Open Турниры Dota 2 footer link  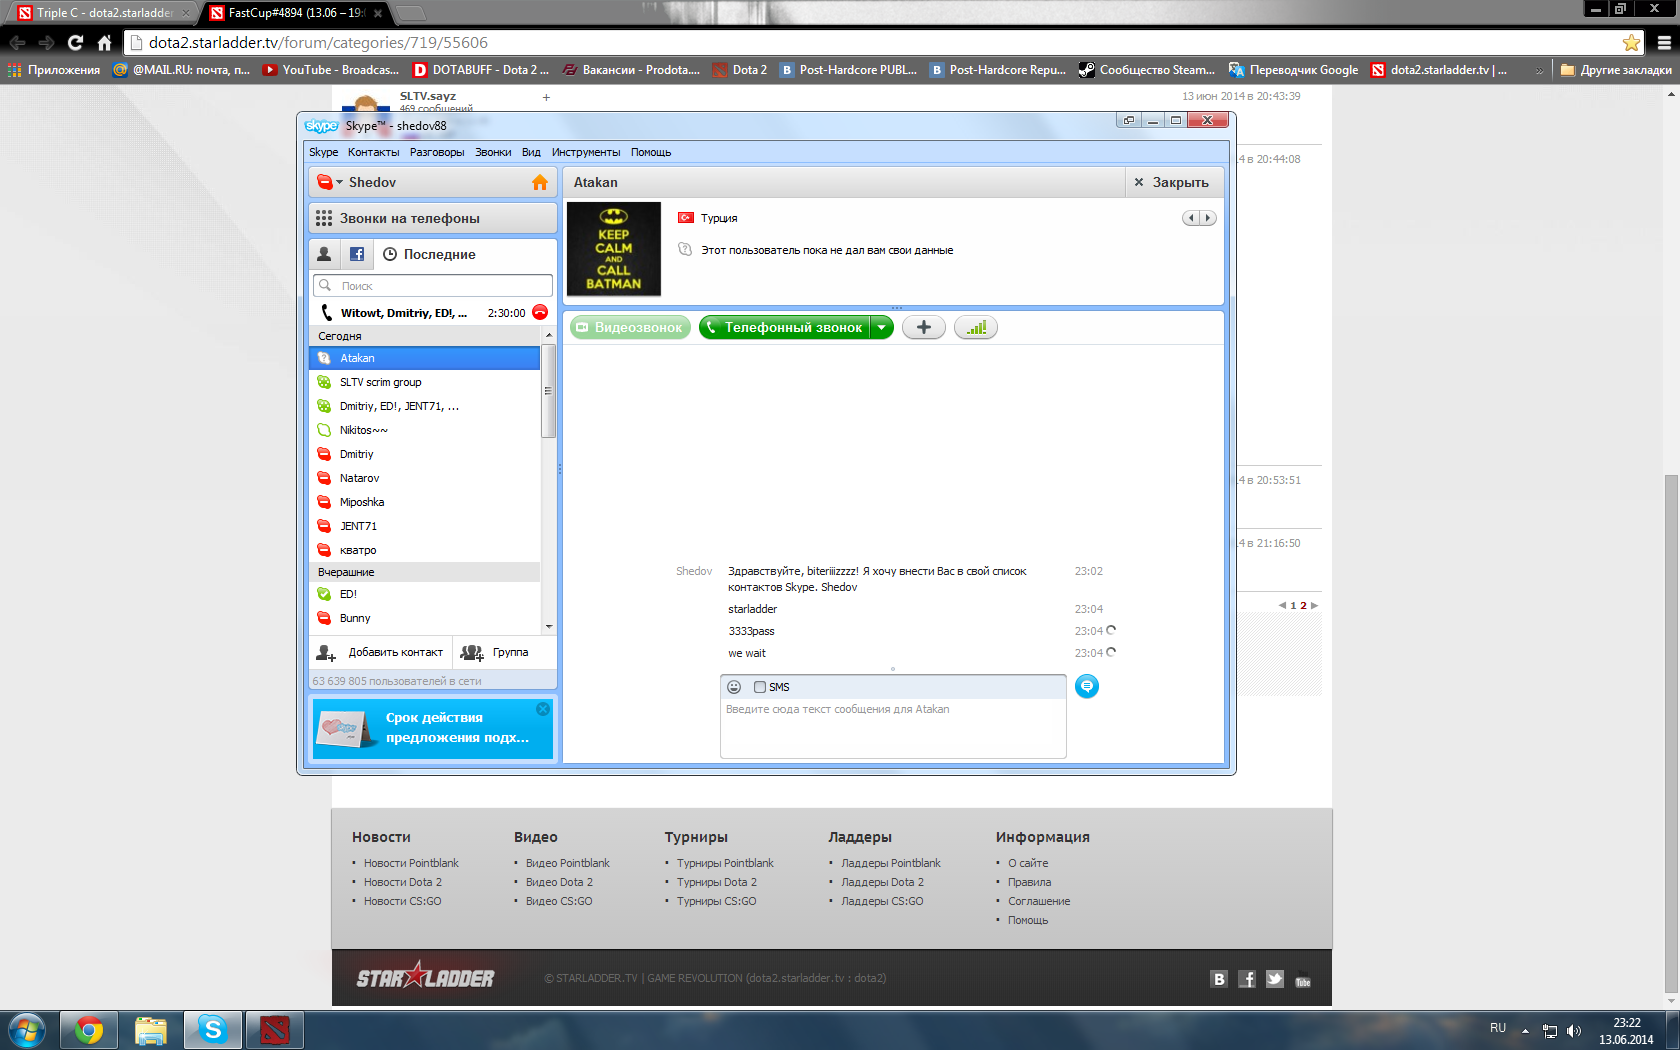tap(716, 882)
